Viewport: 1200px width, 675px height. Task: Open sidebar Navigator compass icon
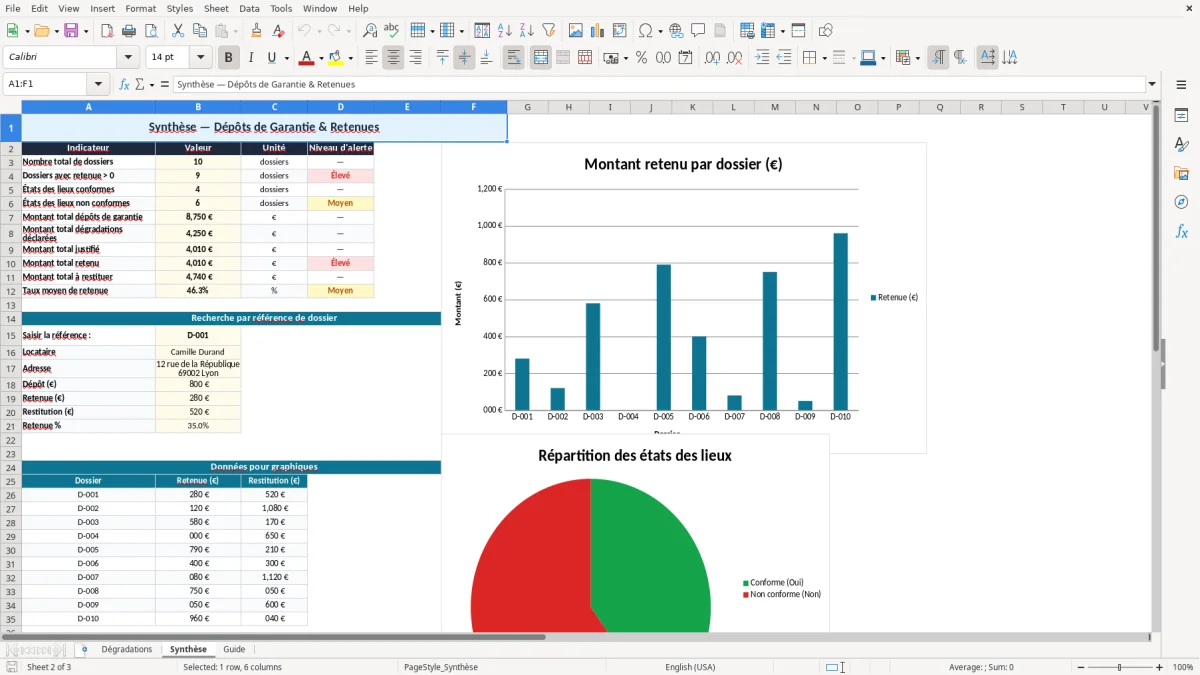[1181, 202]
